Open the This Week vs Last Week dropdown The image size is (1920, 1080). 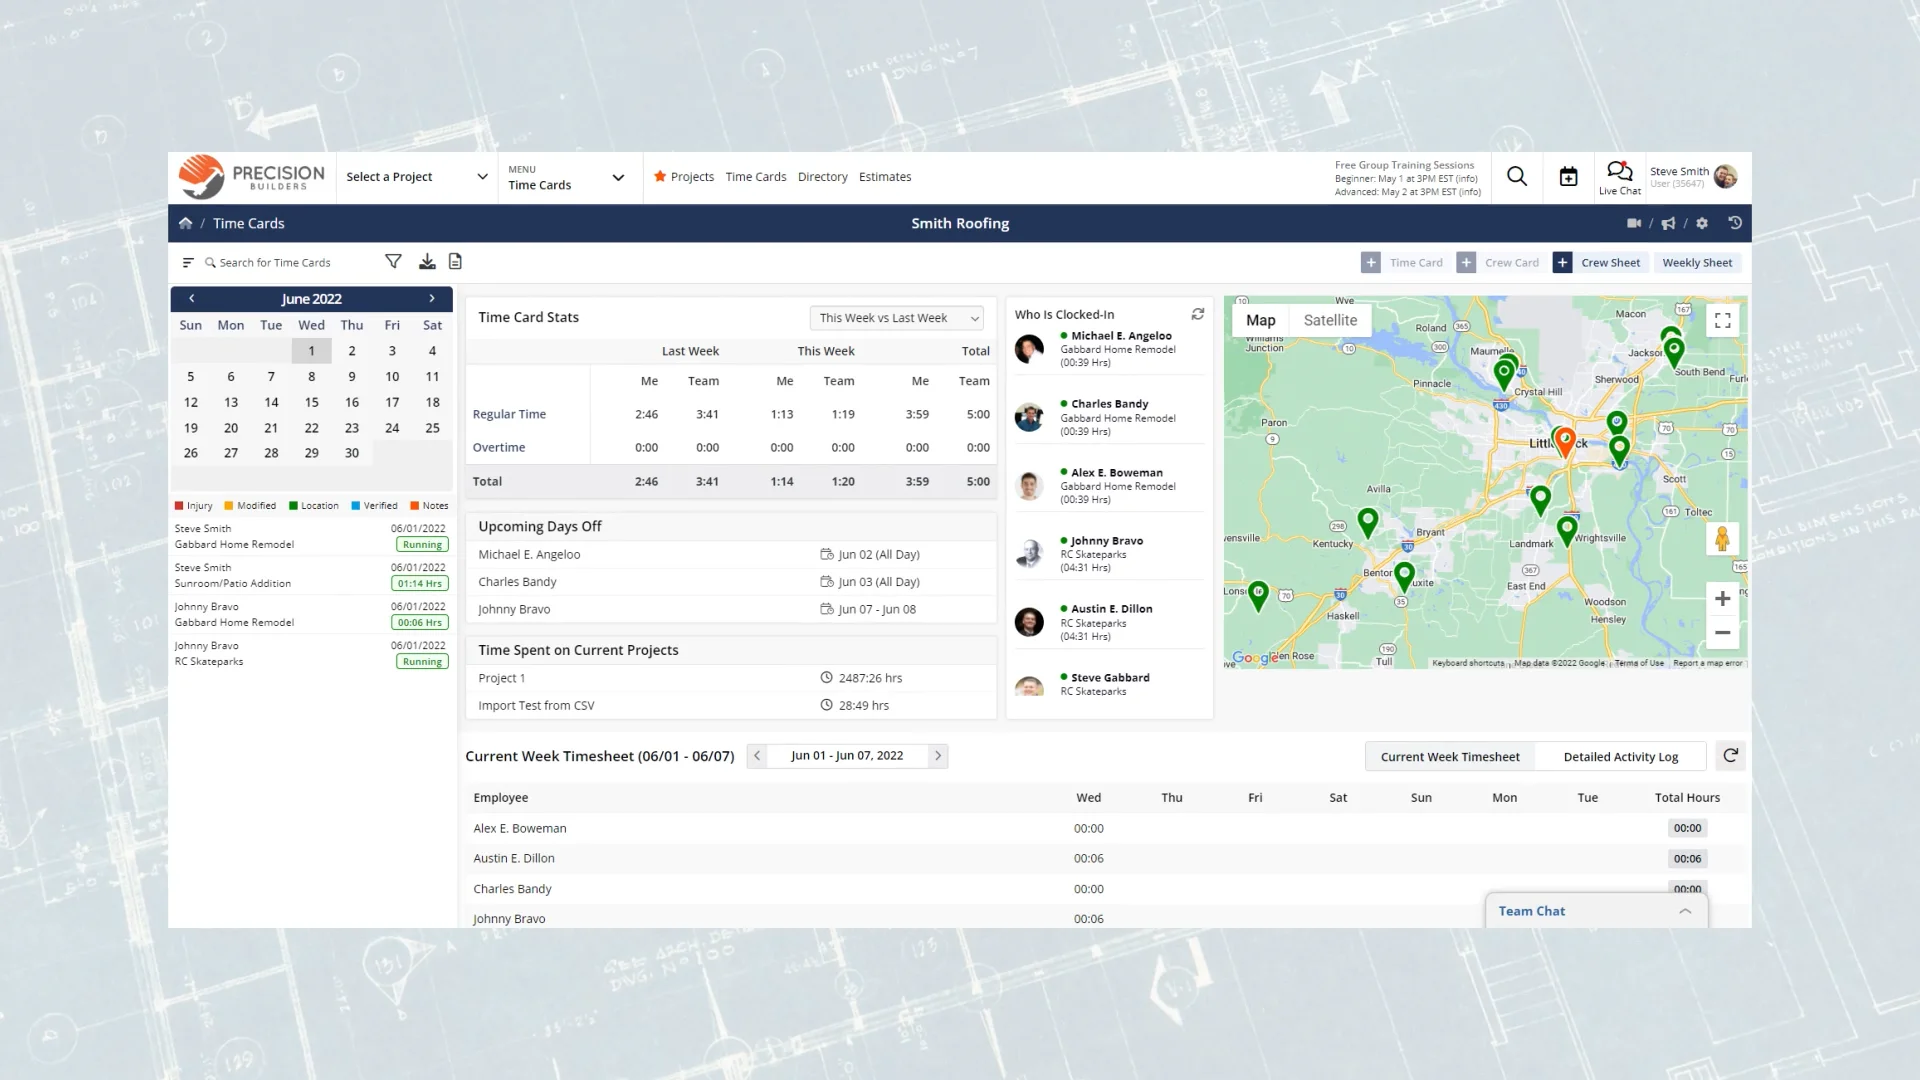[x=896, y=318]
